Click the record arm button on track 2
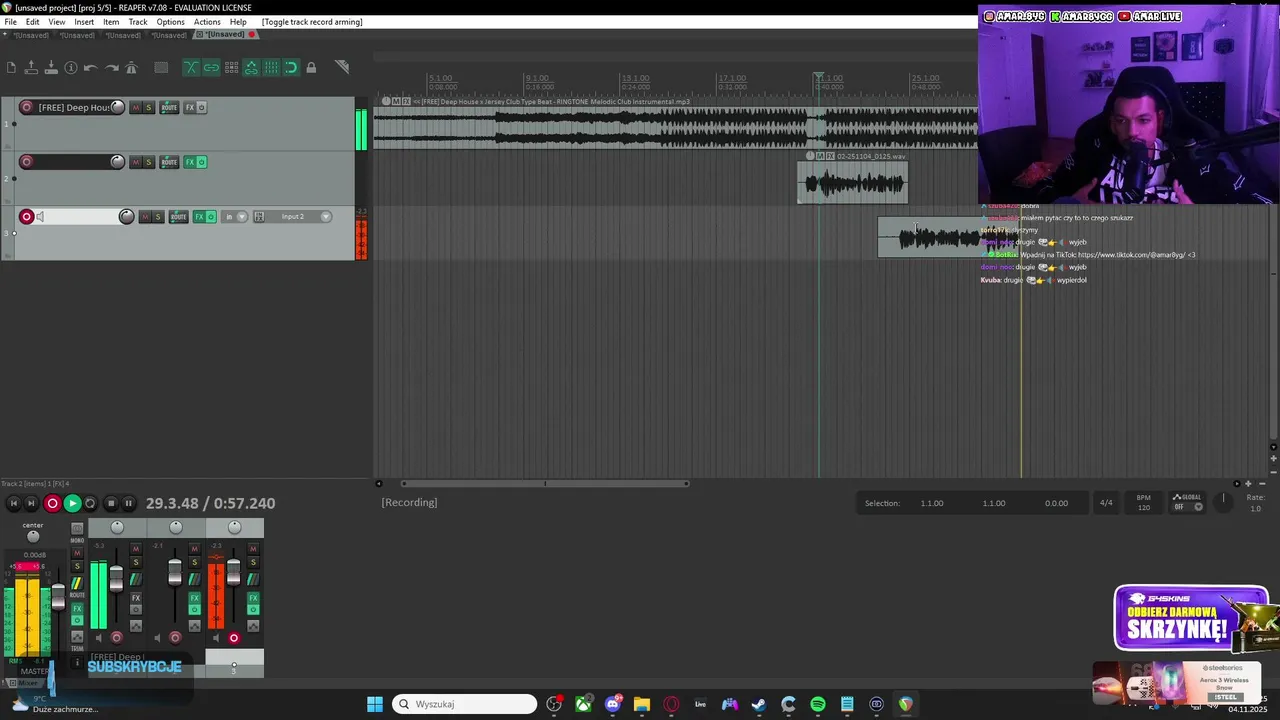This screenshot has width=1280, height=720. pyautogui.click(x=27, y=162)
